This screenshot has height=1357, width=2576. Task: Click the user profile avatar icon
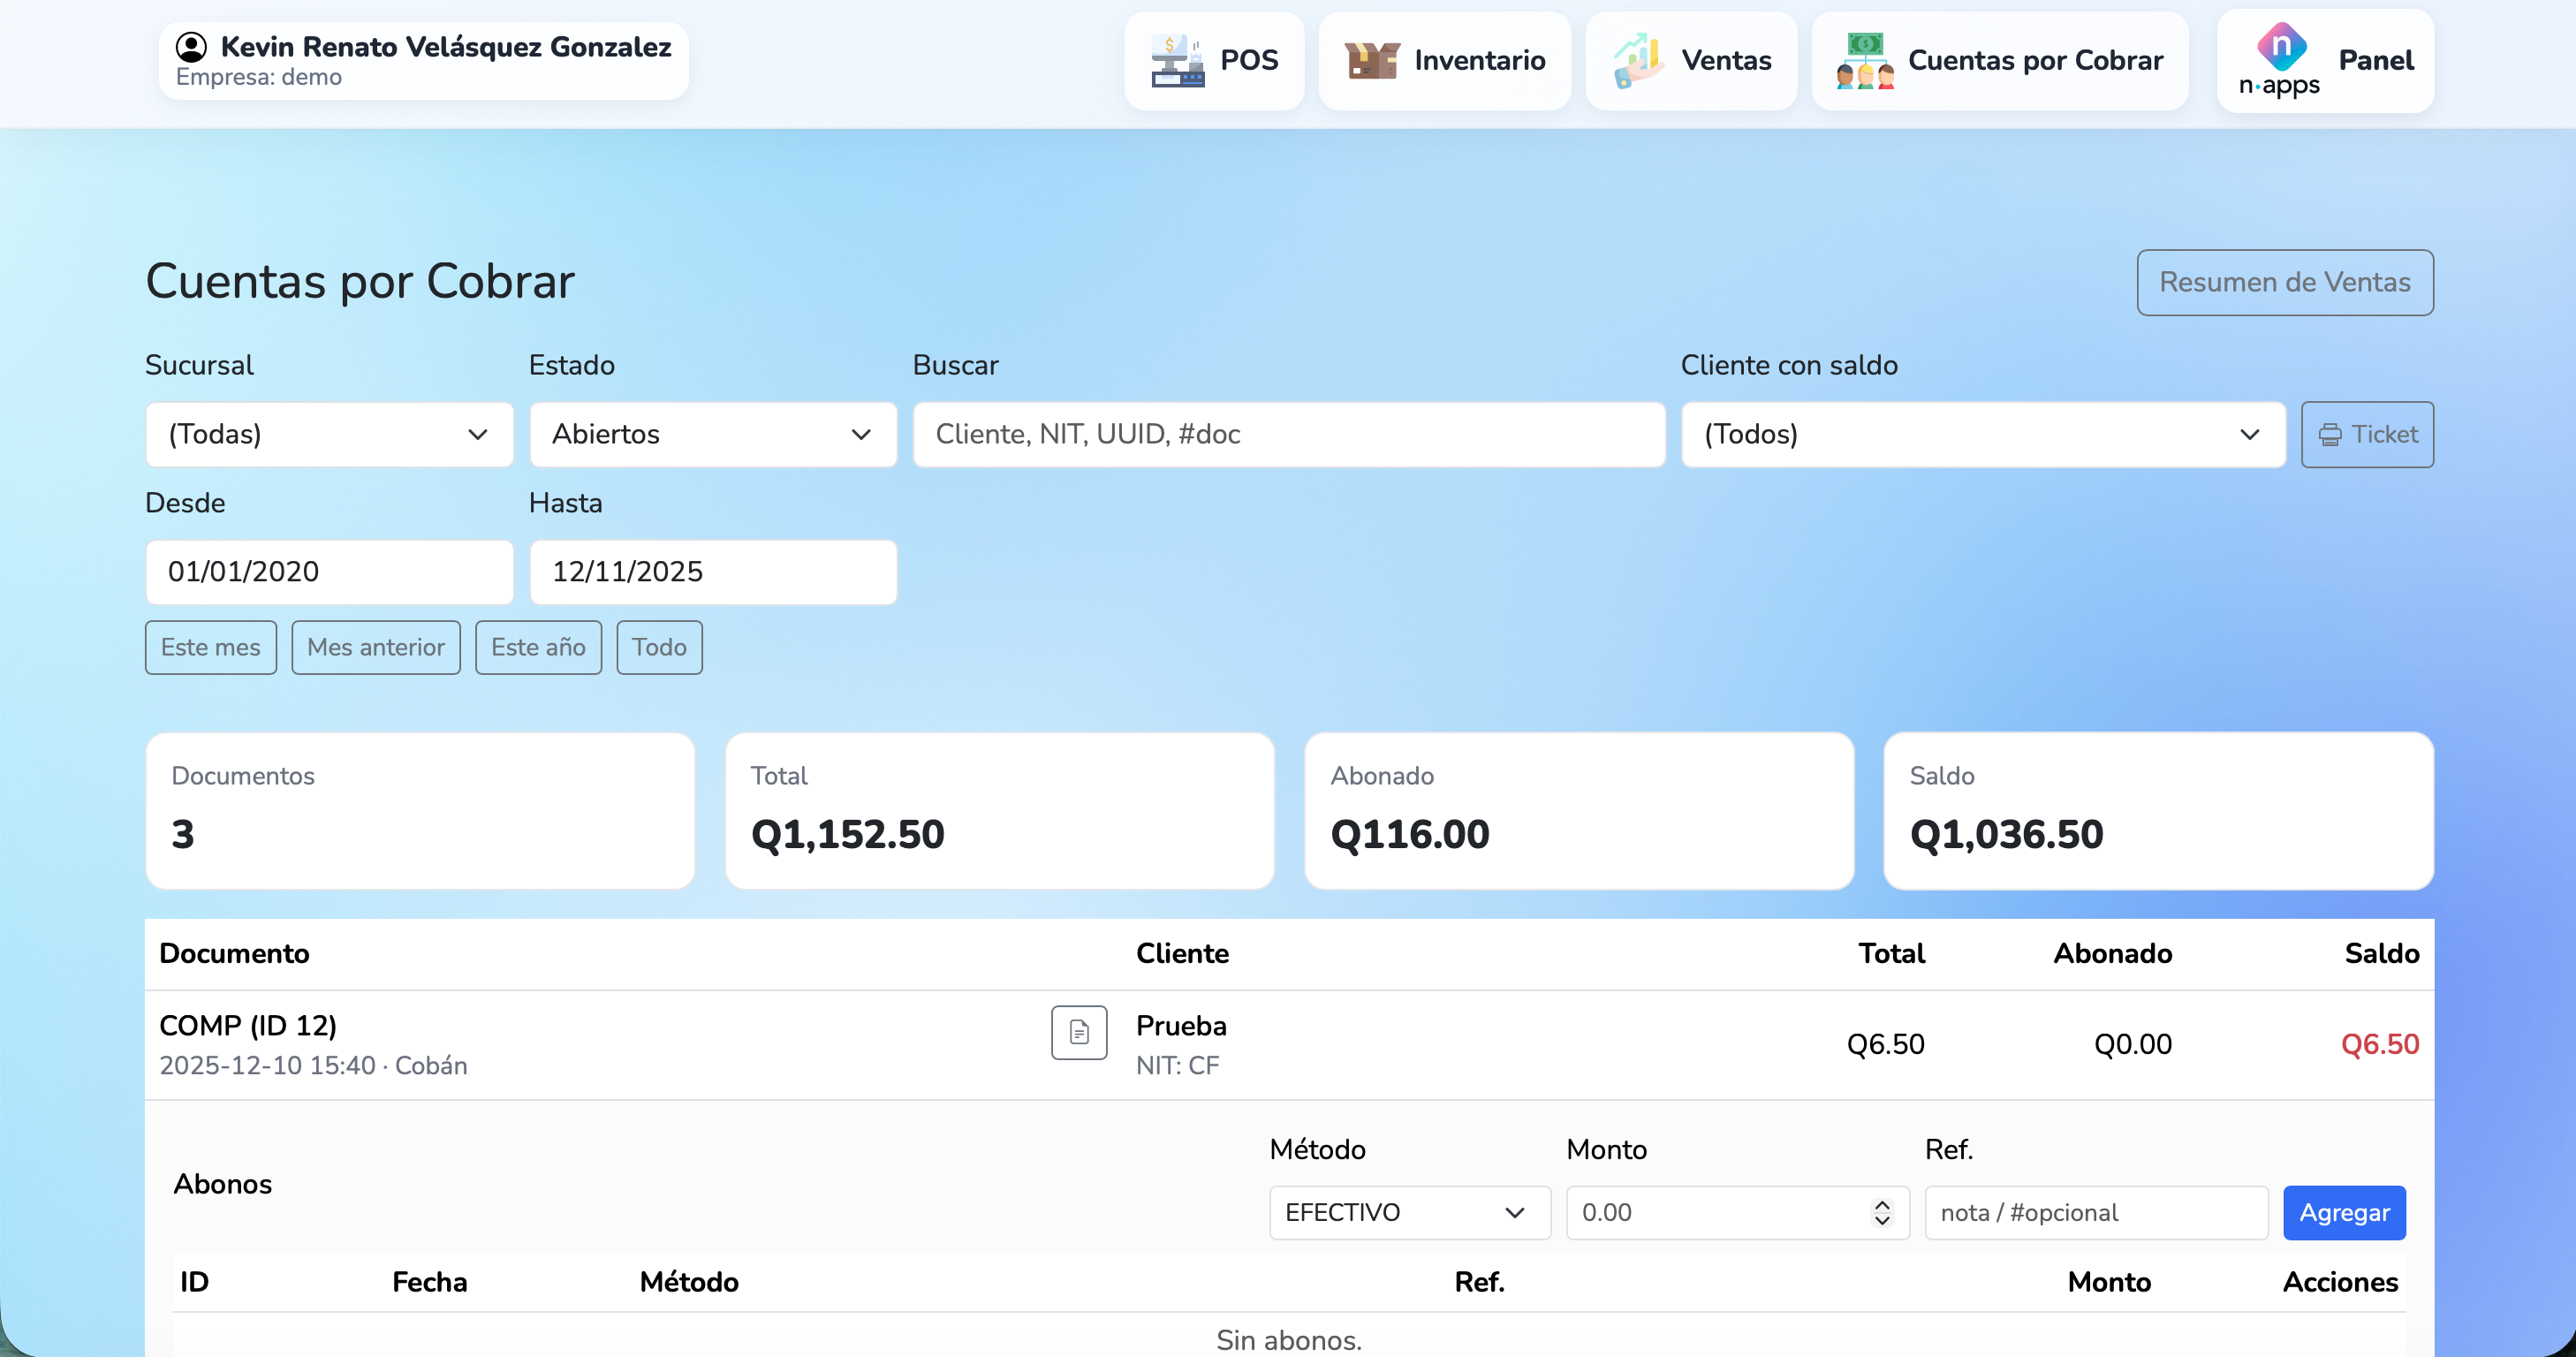pos(191,46)
